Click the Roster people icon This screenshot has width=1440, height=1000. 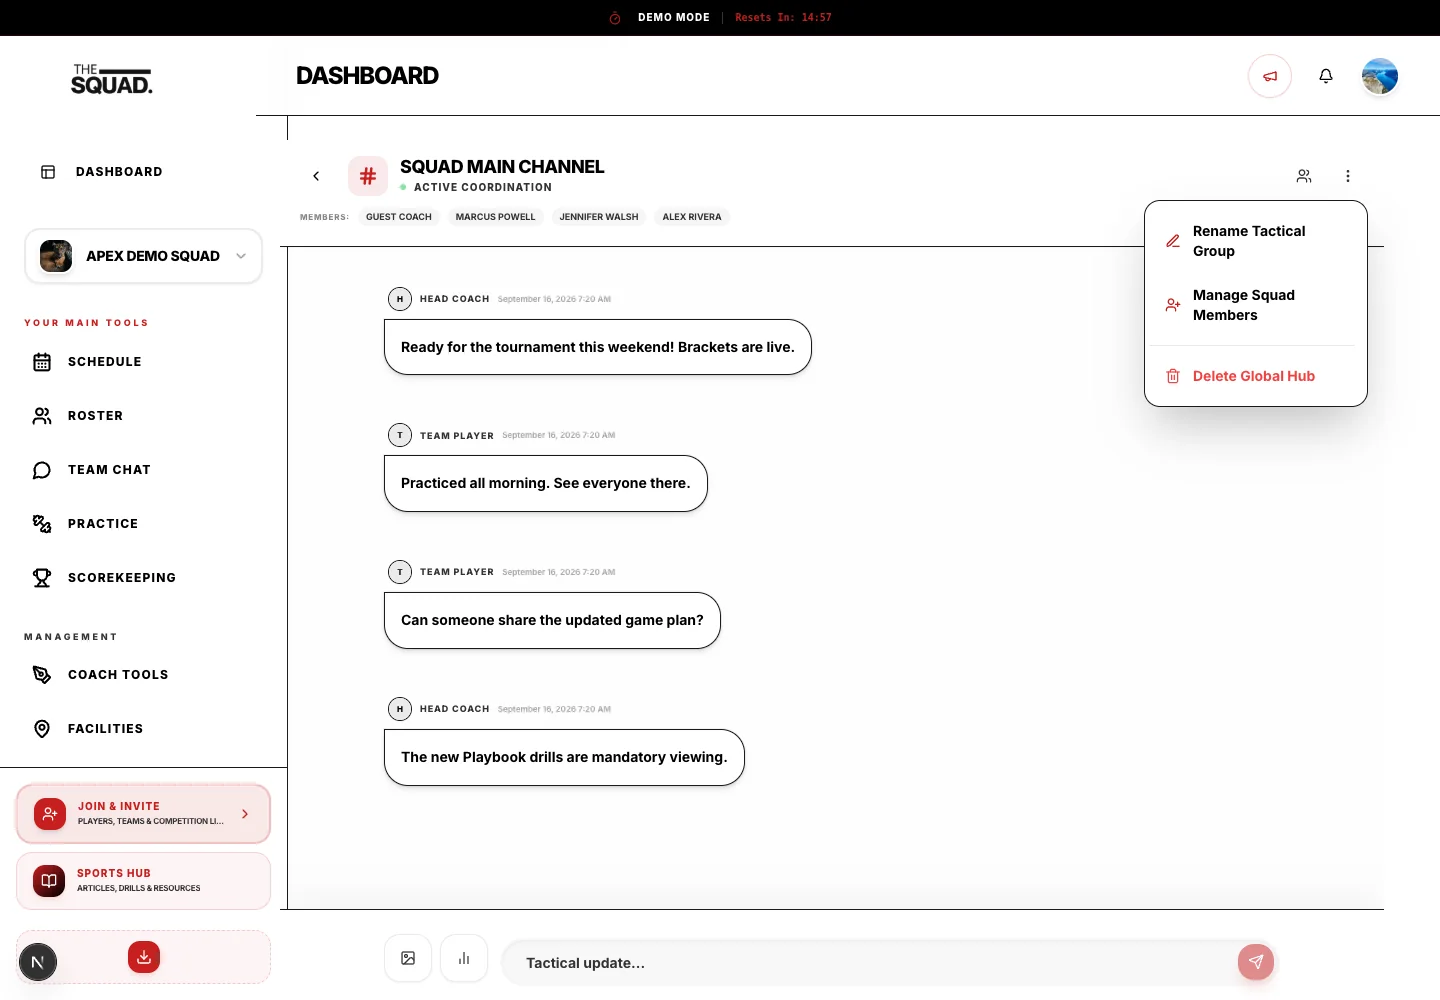42,416
